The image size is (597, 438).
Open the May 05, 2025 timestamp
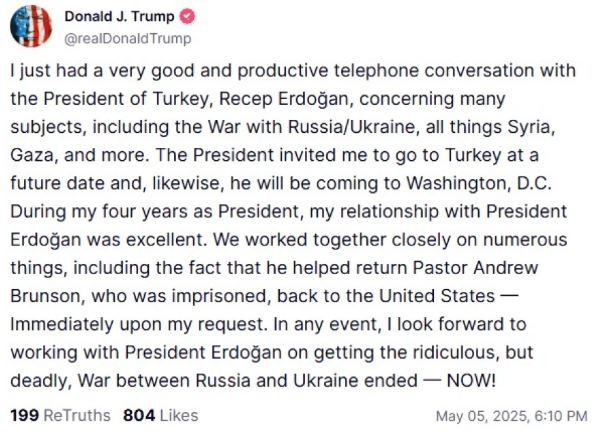[x=511, y=416]
